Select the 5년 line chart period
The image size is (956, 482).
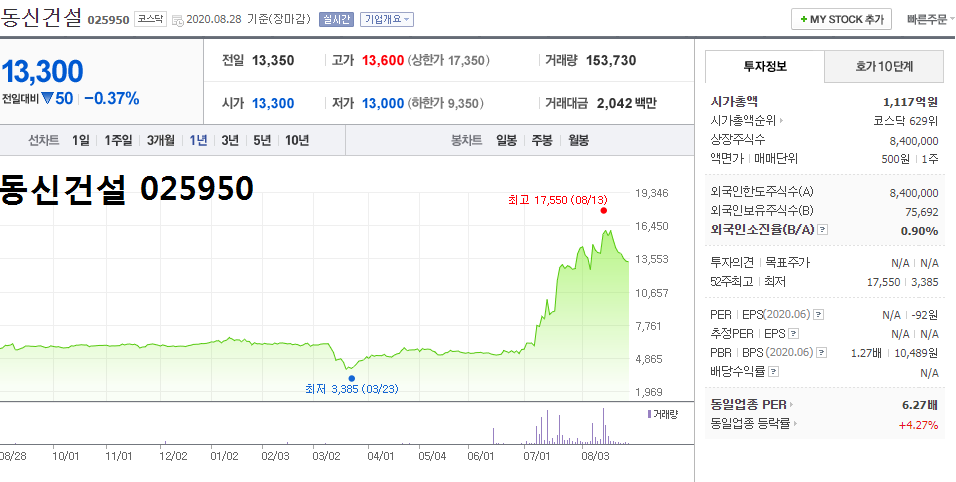(x=262, y=141)
